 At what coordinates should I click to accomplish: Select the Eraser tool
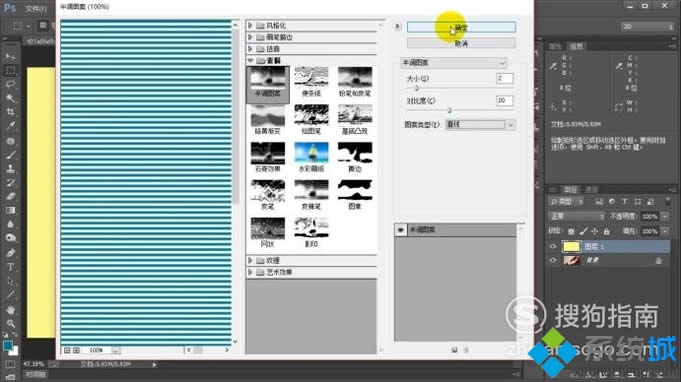(x=10, y=196)
